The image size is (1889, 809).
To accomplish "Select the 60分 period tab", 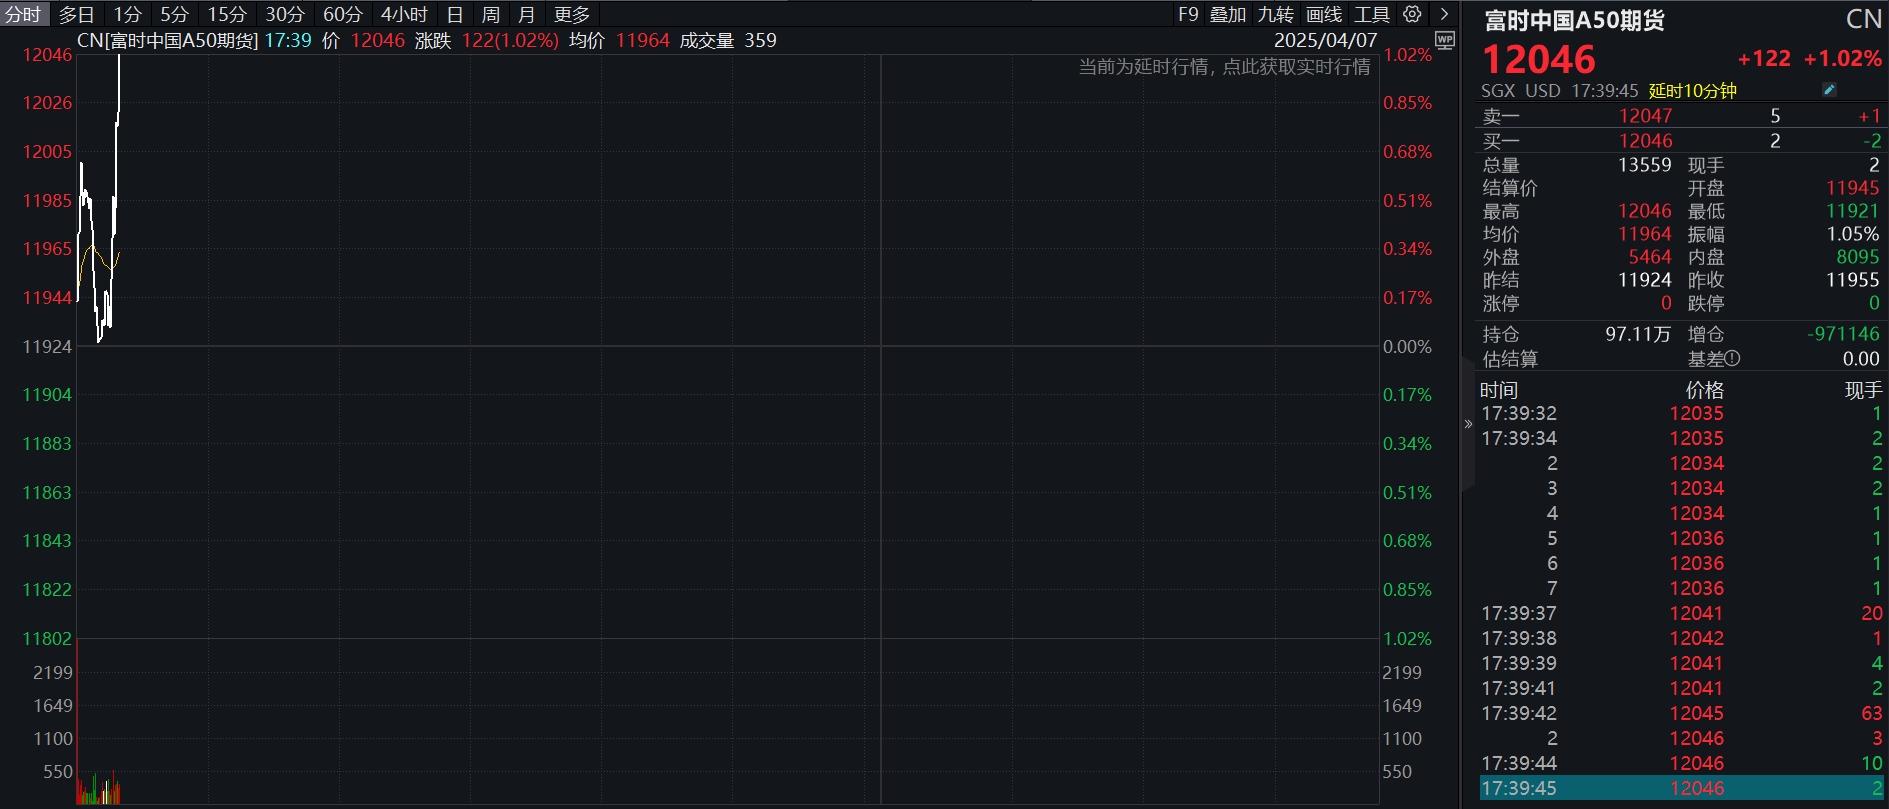I will [343, 14].
